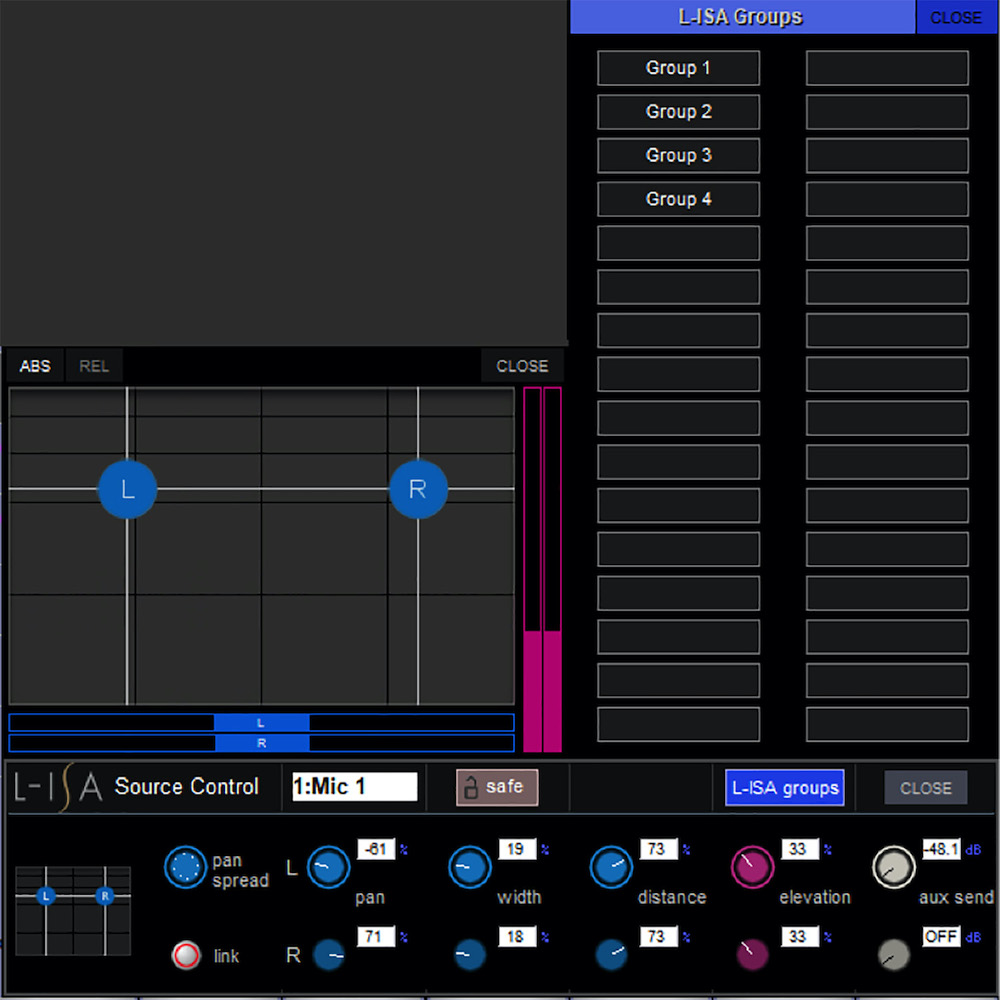Open the mini pan grid thumbnail
The image size is (1000, 1000).
[x=73, y=911]
